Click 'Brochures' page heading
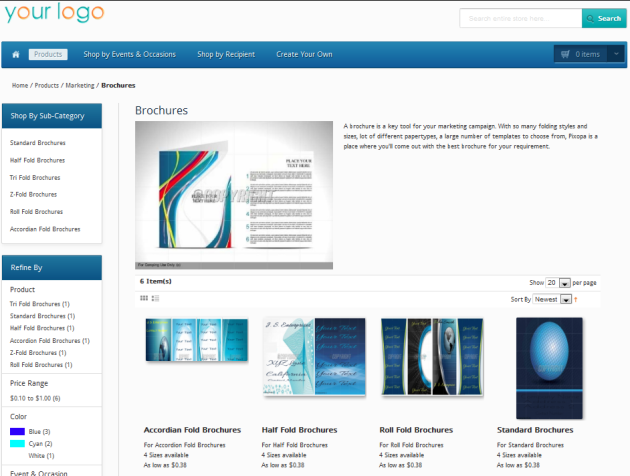This screenshot has width=630, height=476. click(x=162, y=110)
